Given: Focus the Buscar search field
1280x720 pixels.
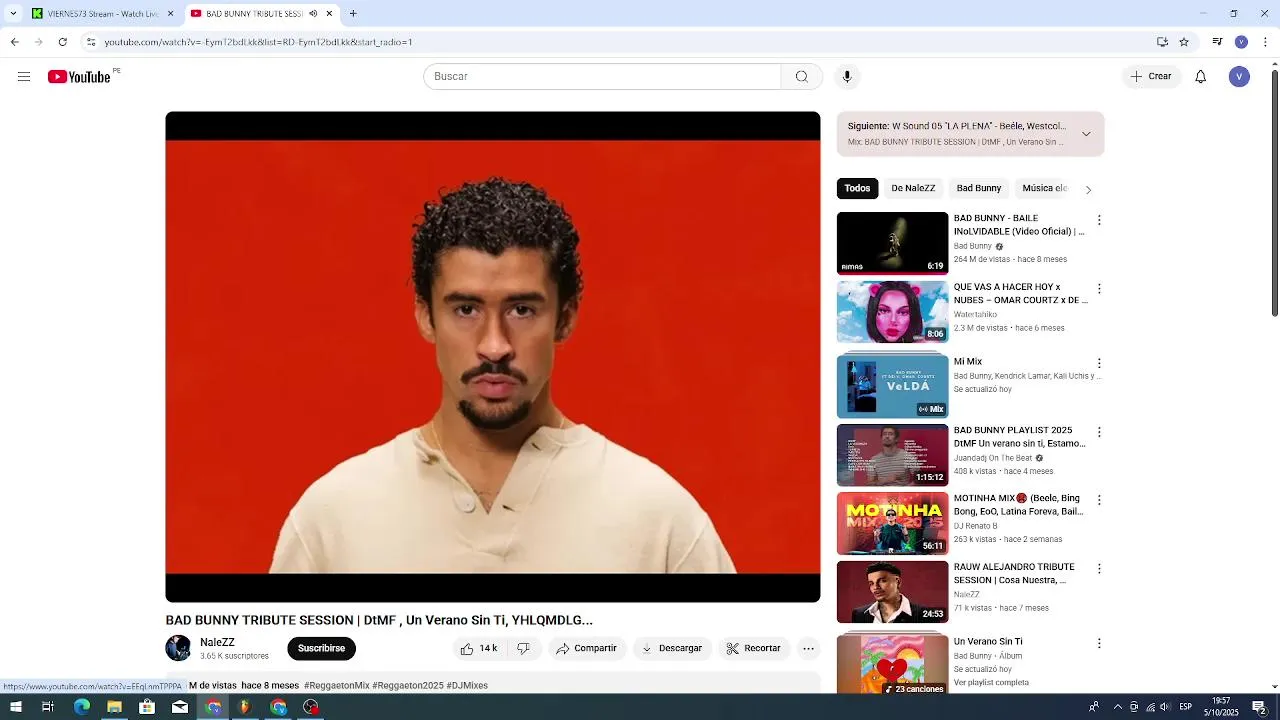Looking at the screenshot, I should (x=602, y=77).
